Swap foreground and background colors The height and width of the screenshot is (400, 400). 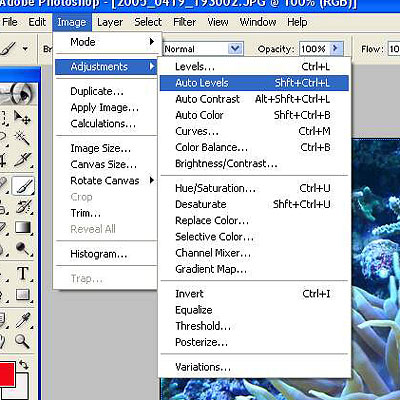tap(23, 364)
